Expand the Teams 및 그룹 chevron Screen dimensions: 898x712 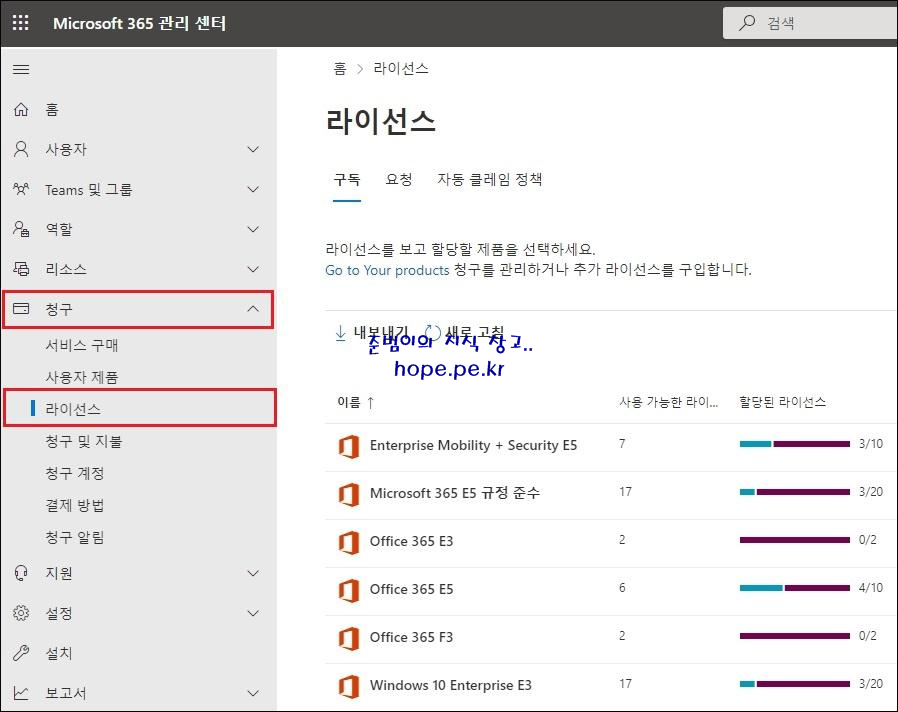click(253, 189)
